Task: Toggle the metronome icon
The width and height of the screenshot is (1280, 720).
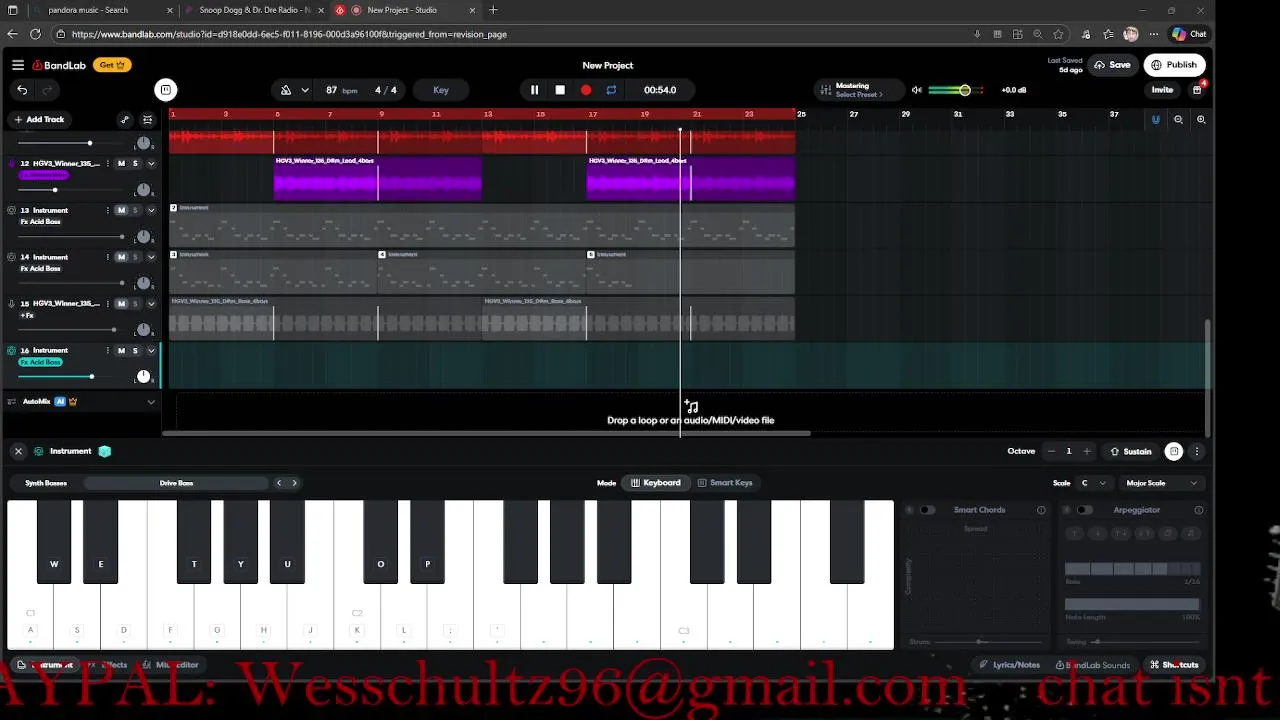Action: [286, 90]
